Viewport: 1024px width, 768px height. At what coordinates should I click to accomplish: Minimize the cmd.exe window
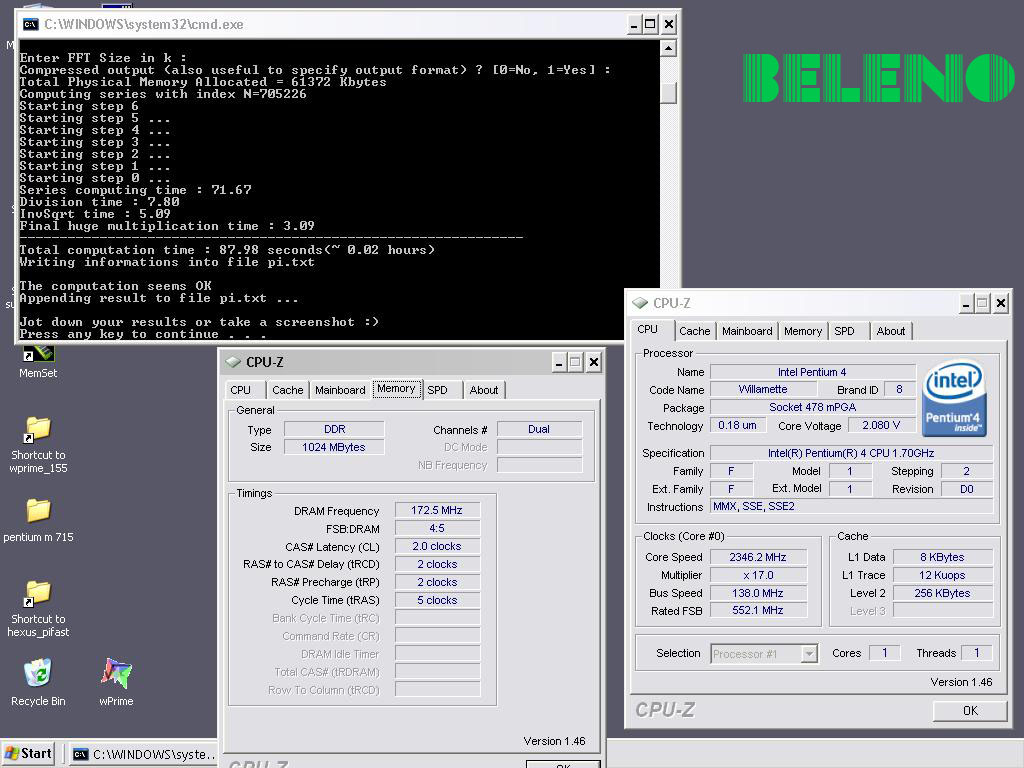coord(633,25)
